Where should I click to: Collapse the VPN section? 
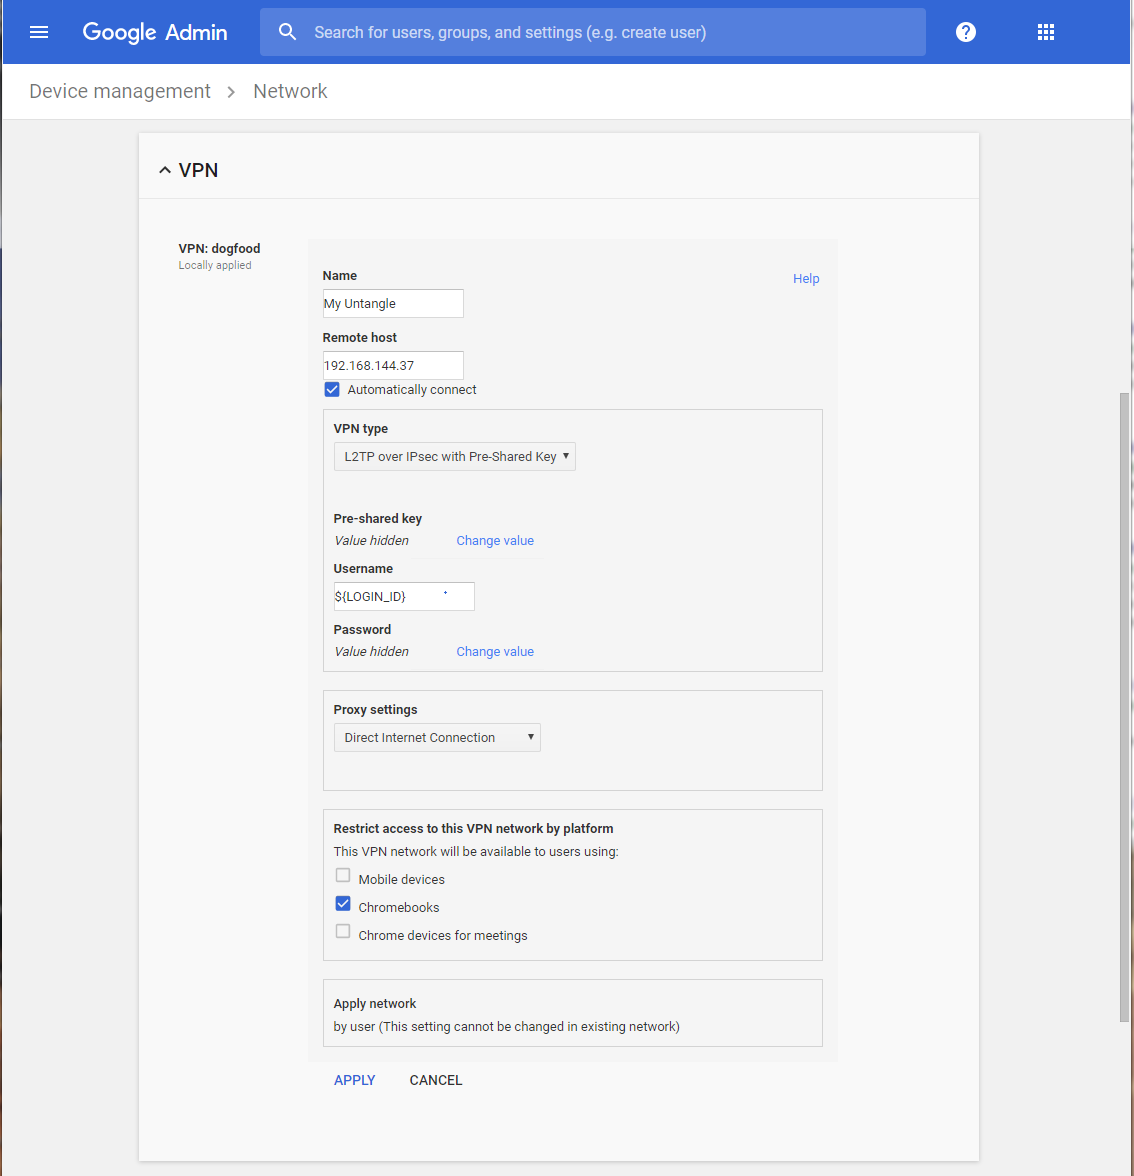click(164, 169)
